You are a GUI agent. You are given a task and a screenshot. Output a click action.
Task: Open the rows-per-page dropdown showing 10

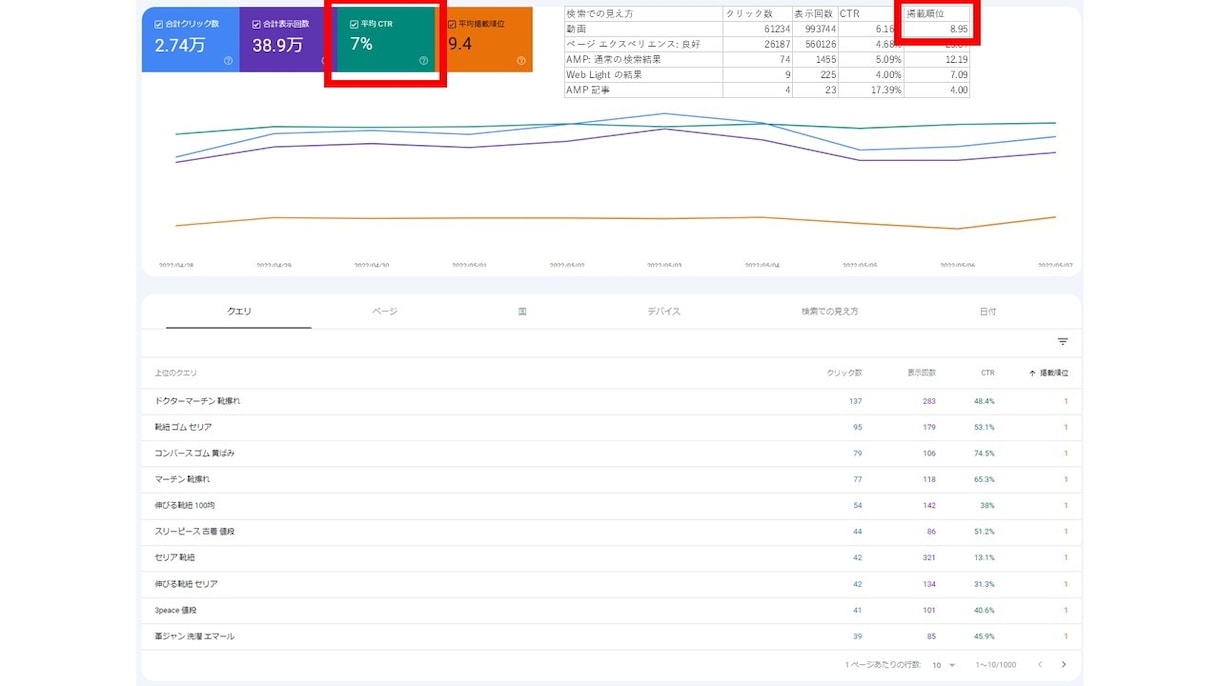pos(944,665)
